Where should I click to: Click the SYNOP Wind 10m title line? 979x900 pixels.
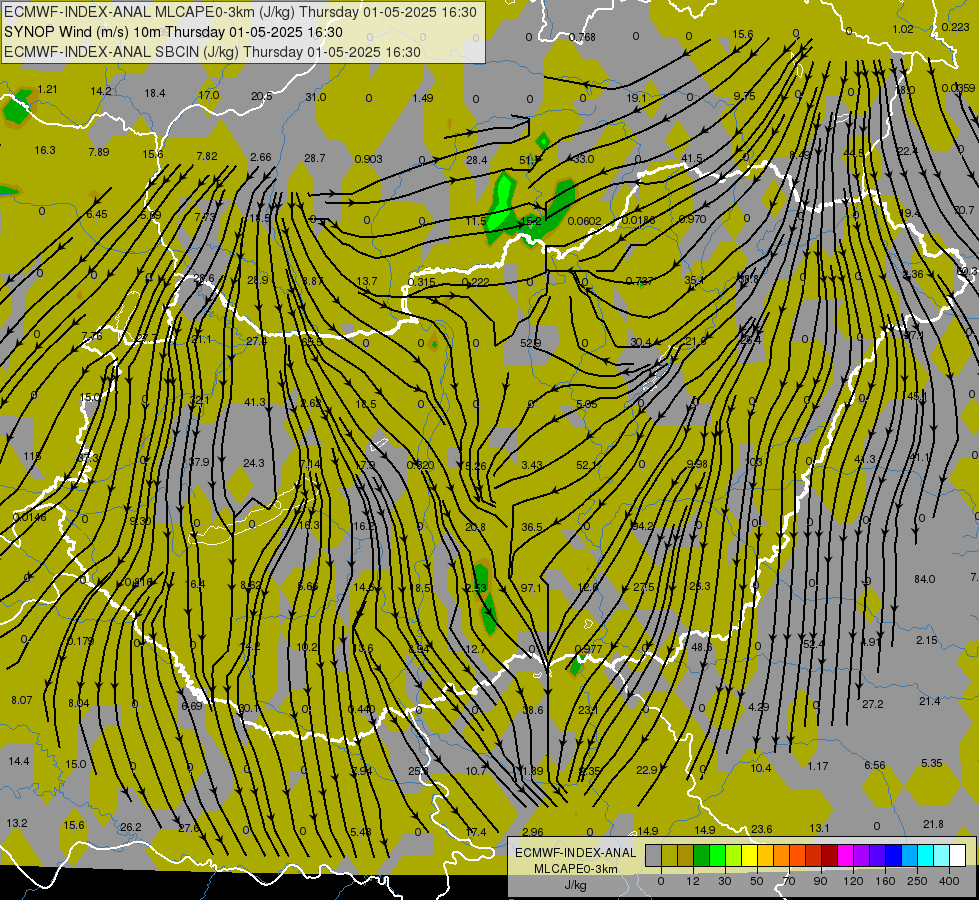pos(174,32)
